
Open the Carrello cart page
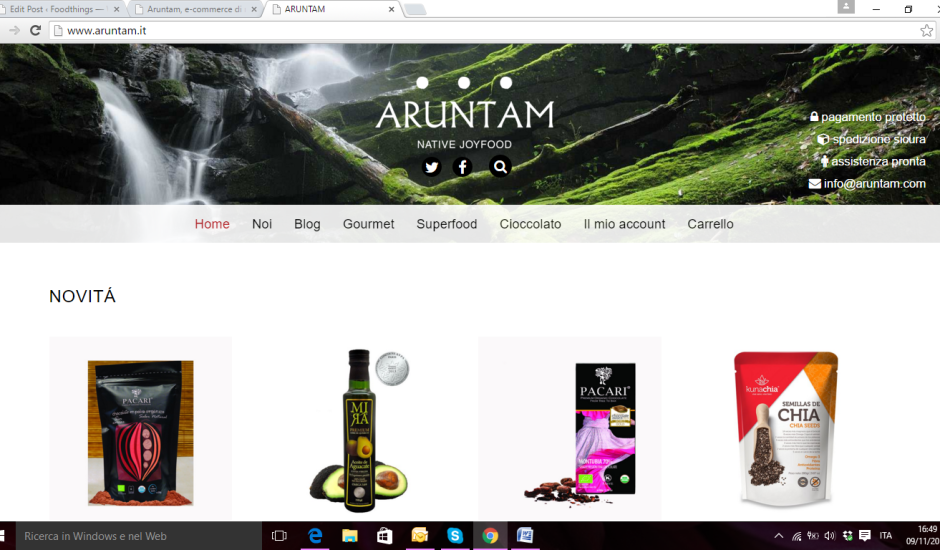pos(710,224)
